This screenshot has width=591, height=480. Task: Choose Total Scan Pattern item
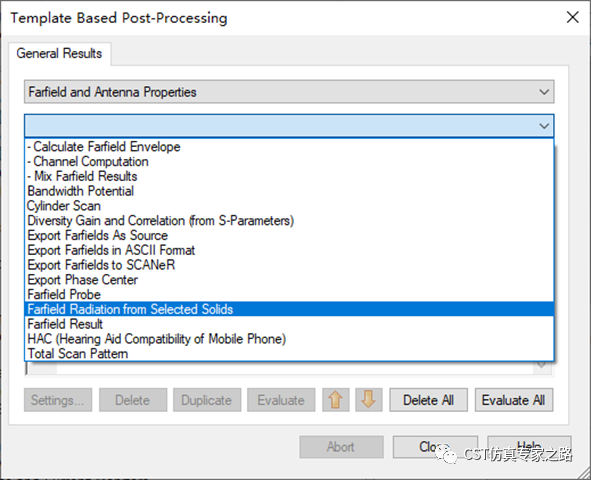click(x=289, y=353)
